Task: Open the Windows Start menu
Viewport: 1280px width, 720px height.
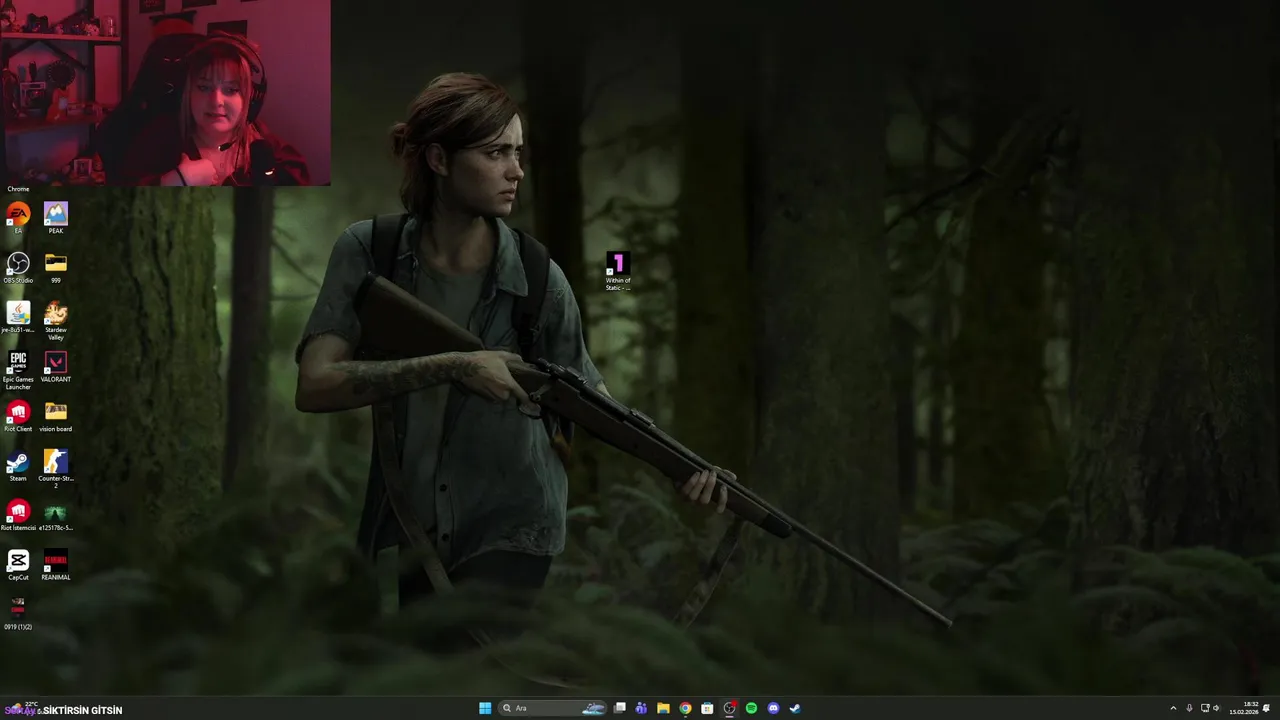Action: [x=485, y=708]
